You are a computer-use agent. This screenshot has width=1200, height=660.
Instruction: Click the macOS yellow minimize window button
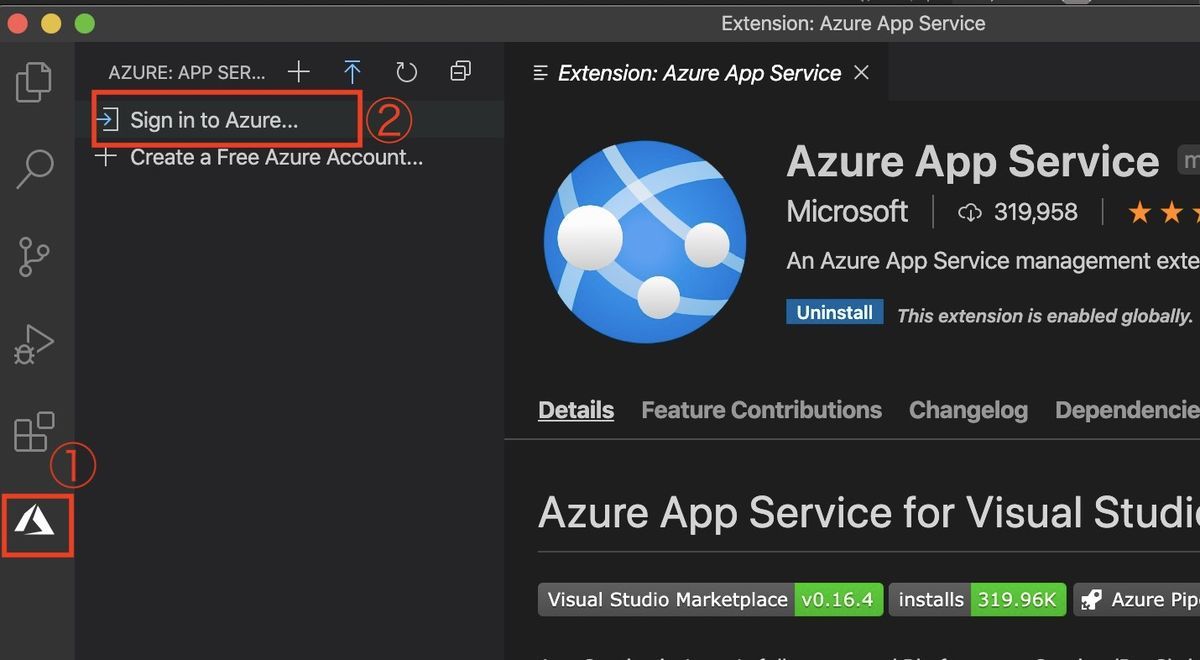52,23
